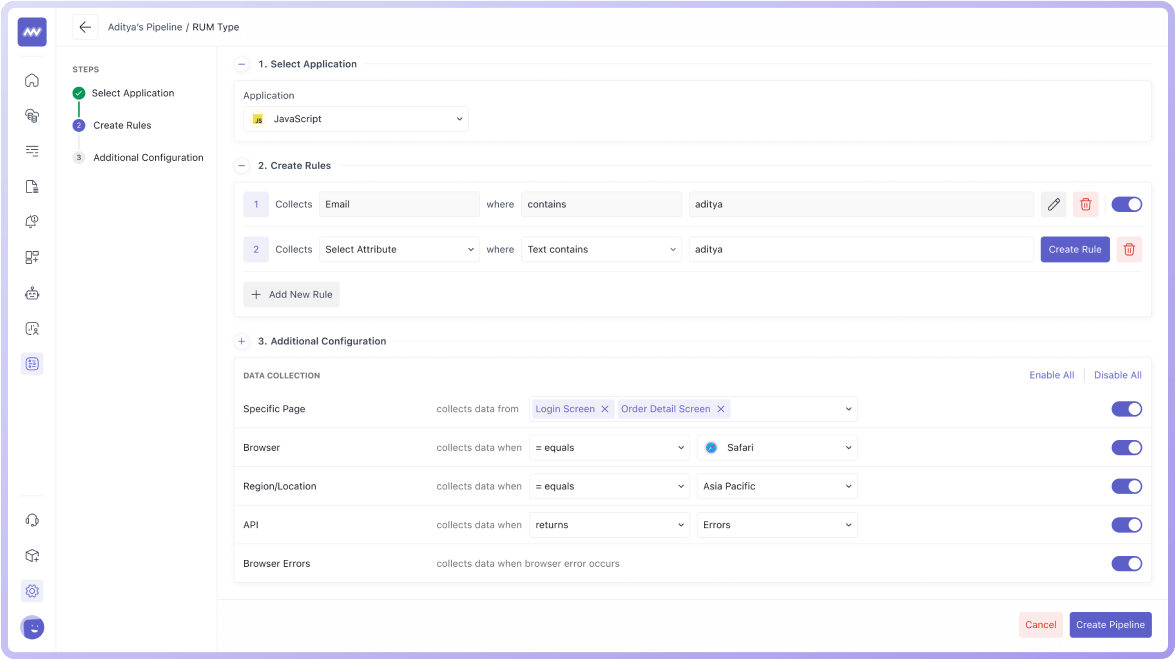Delete rule 2 with trash icon
Image resolution: width=1175 pixels, height=659 pixels.
point(1129,250)
